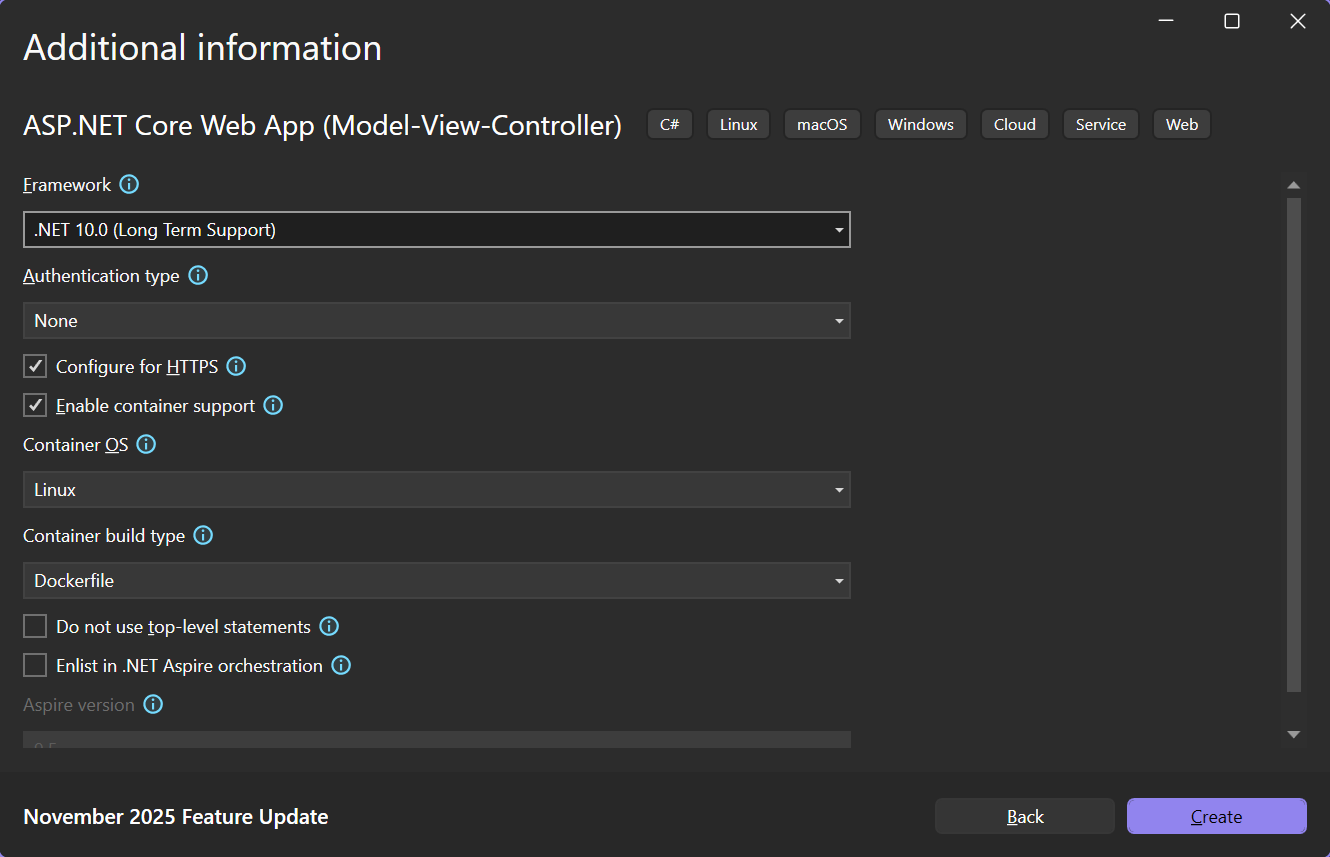Click the .NET Aspire orchestration info icon
Screen dimensions: 1330x857
(x=341, y=665)
